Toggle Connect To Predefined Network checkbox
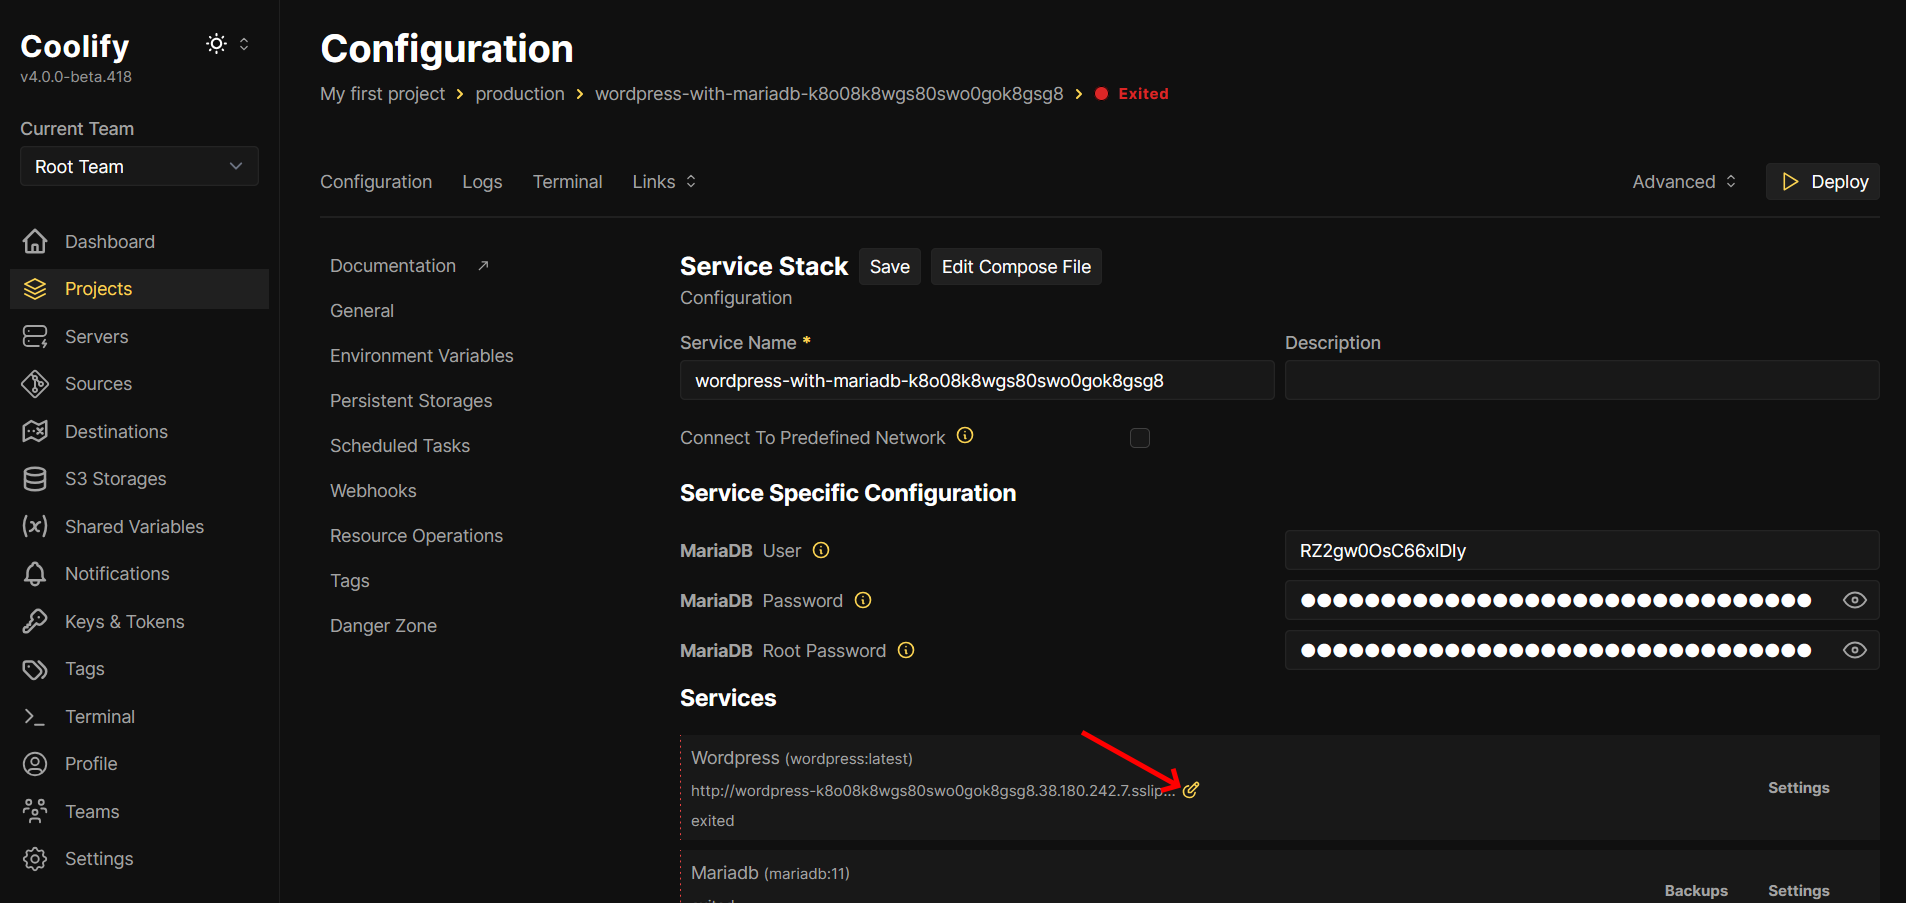The height and width of the screenshot is (903, 1906). tap(1140, 438)
